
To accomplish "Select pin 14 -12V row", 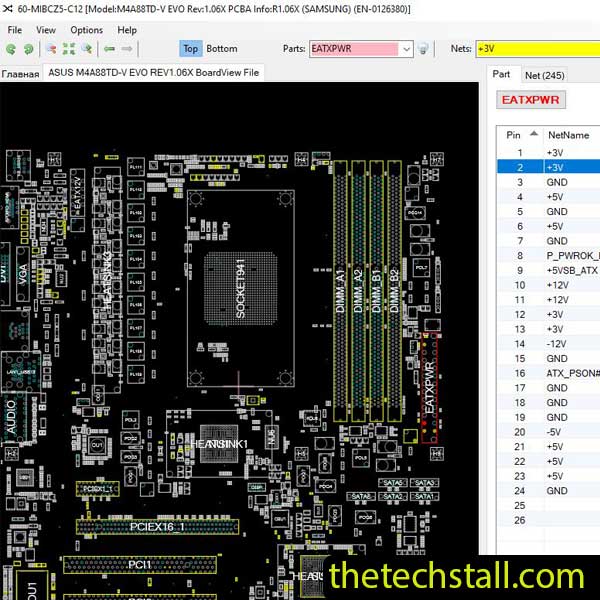I will click(x=548, y=344).
